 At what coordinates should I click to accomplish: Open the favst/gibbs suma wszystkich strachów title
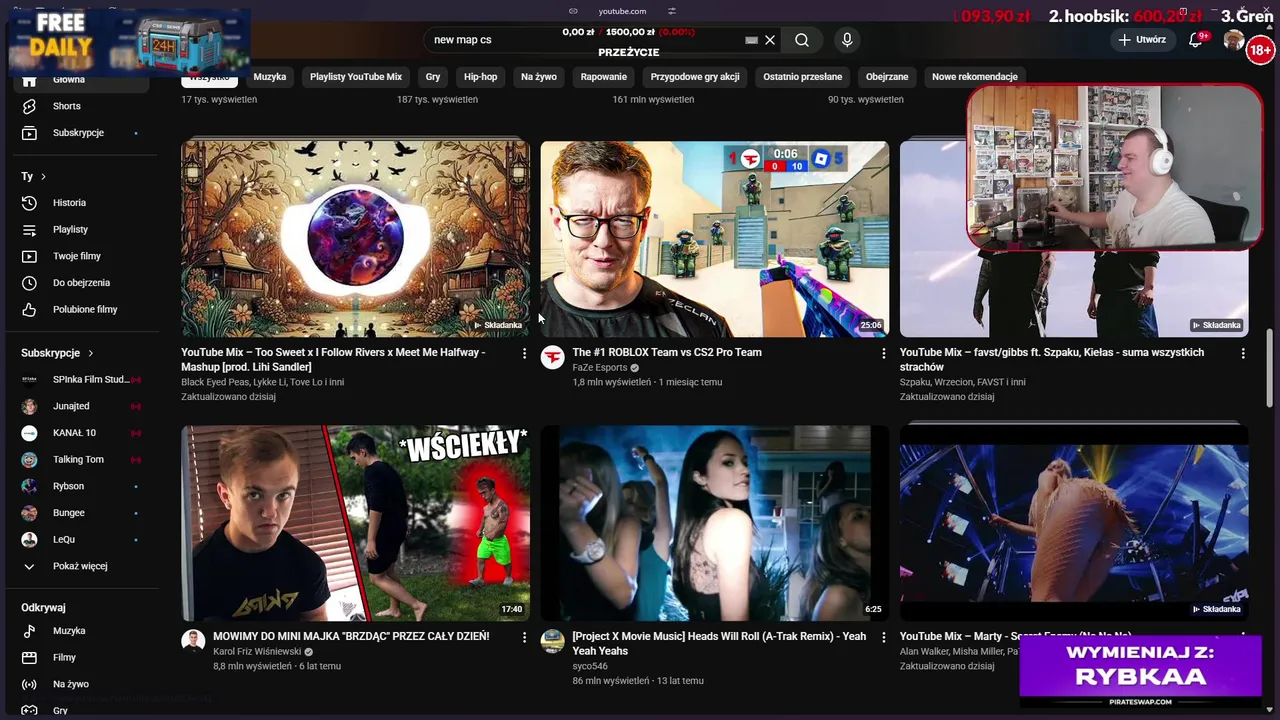[1052, 359]
